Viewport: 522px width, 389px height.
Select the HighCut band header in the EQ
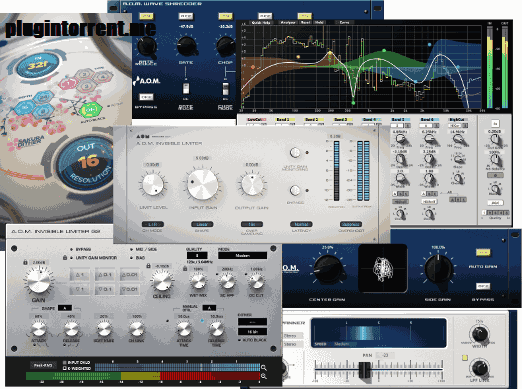pos(457,119)
